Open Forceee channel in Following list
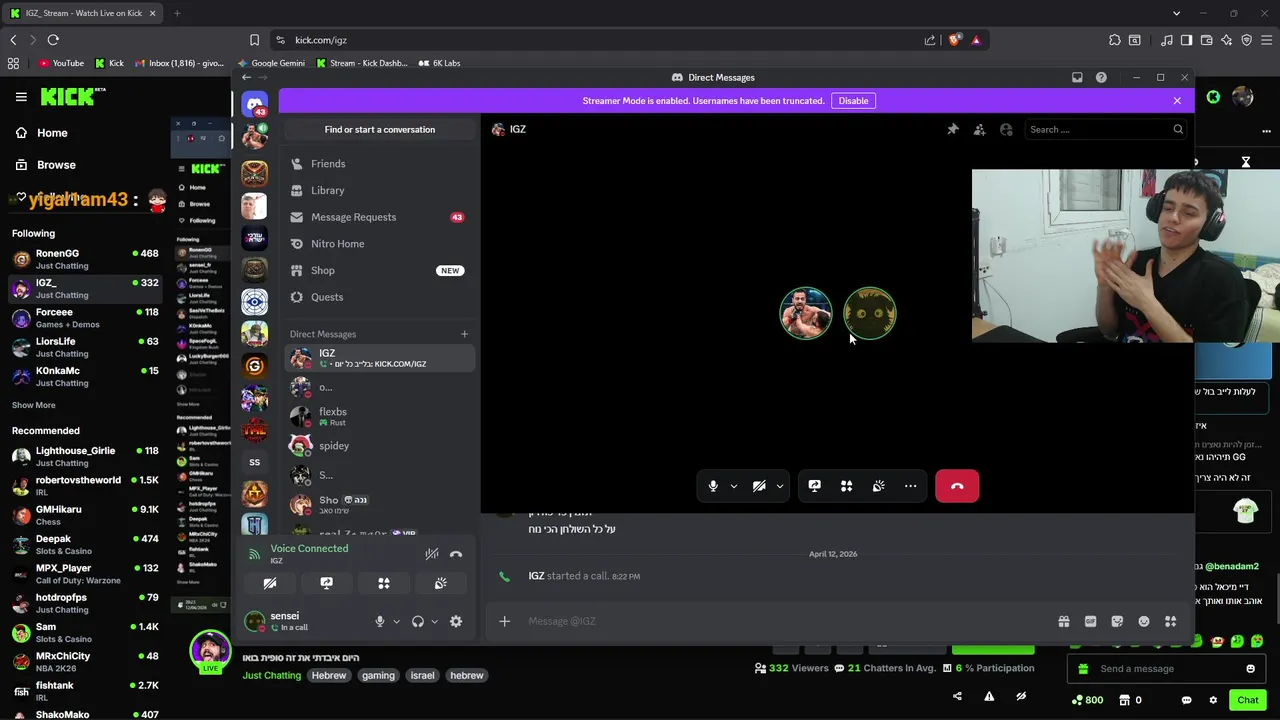Image resolution: width=1280 pixels, height=720 pixels. [85, 318]
